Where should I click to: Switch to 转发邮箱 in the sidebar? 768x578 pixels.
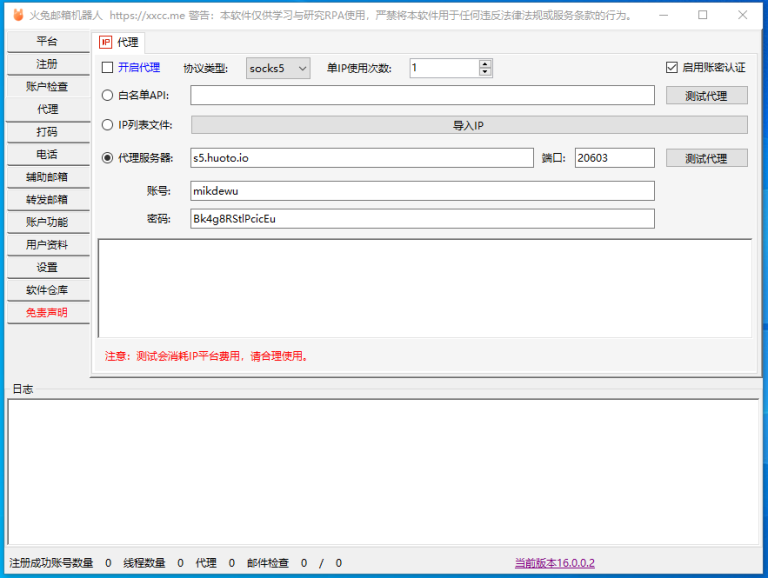click(x=48, y=199)
